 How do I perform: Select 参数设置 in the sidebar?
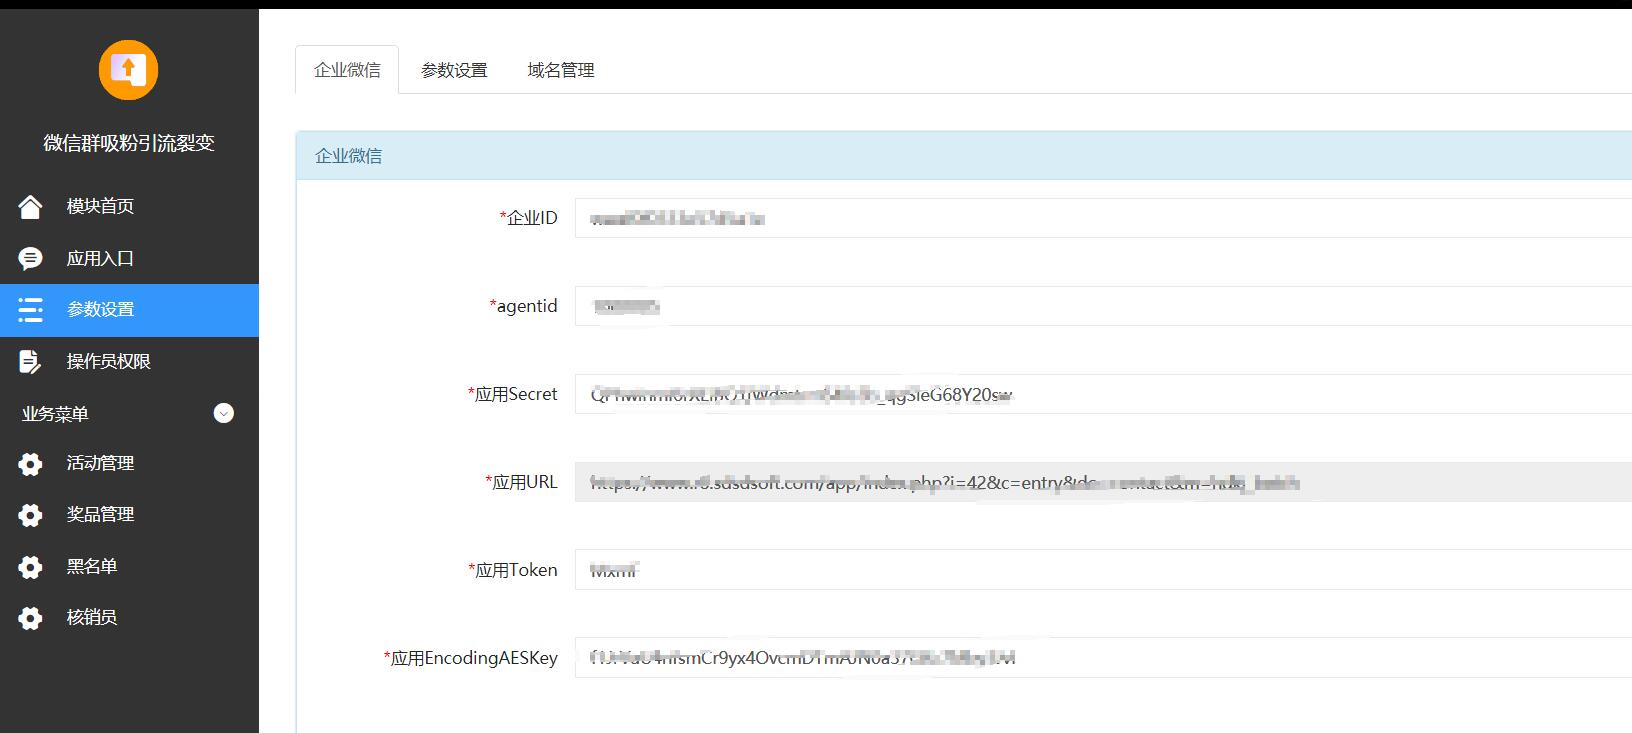(129, 310)
